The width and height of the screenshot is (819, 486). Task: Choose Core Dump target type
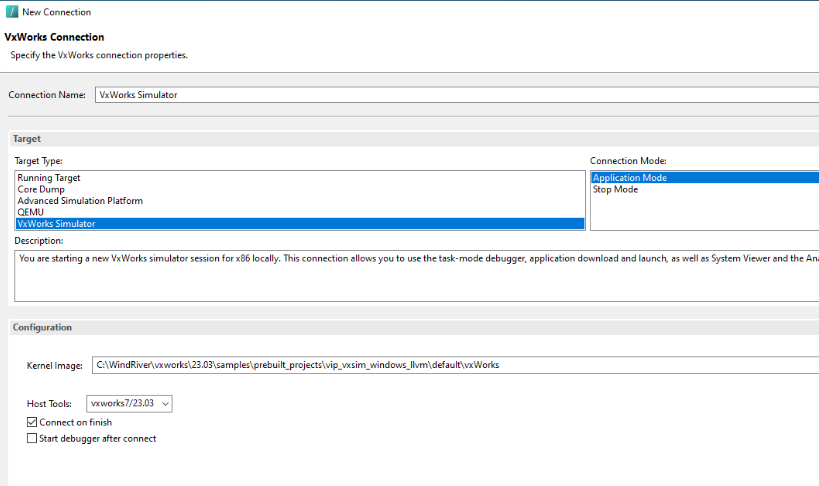(x=40, y=189)
